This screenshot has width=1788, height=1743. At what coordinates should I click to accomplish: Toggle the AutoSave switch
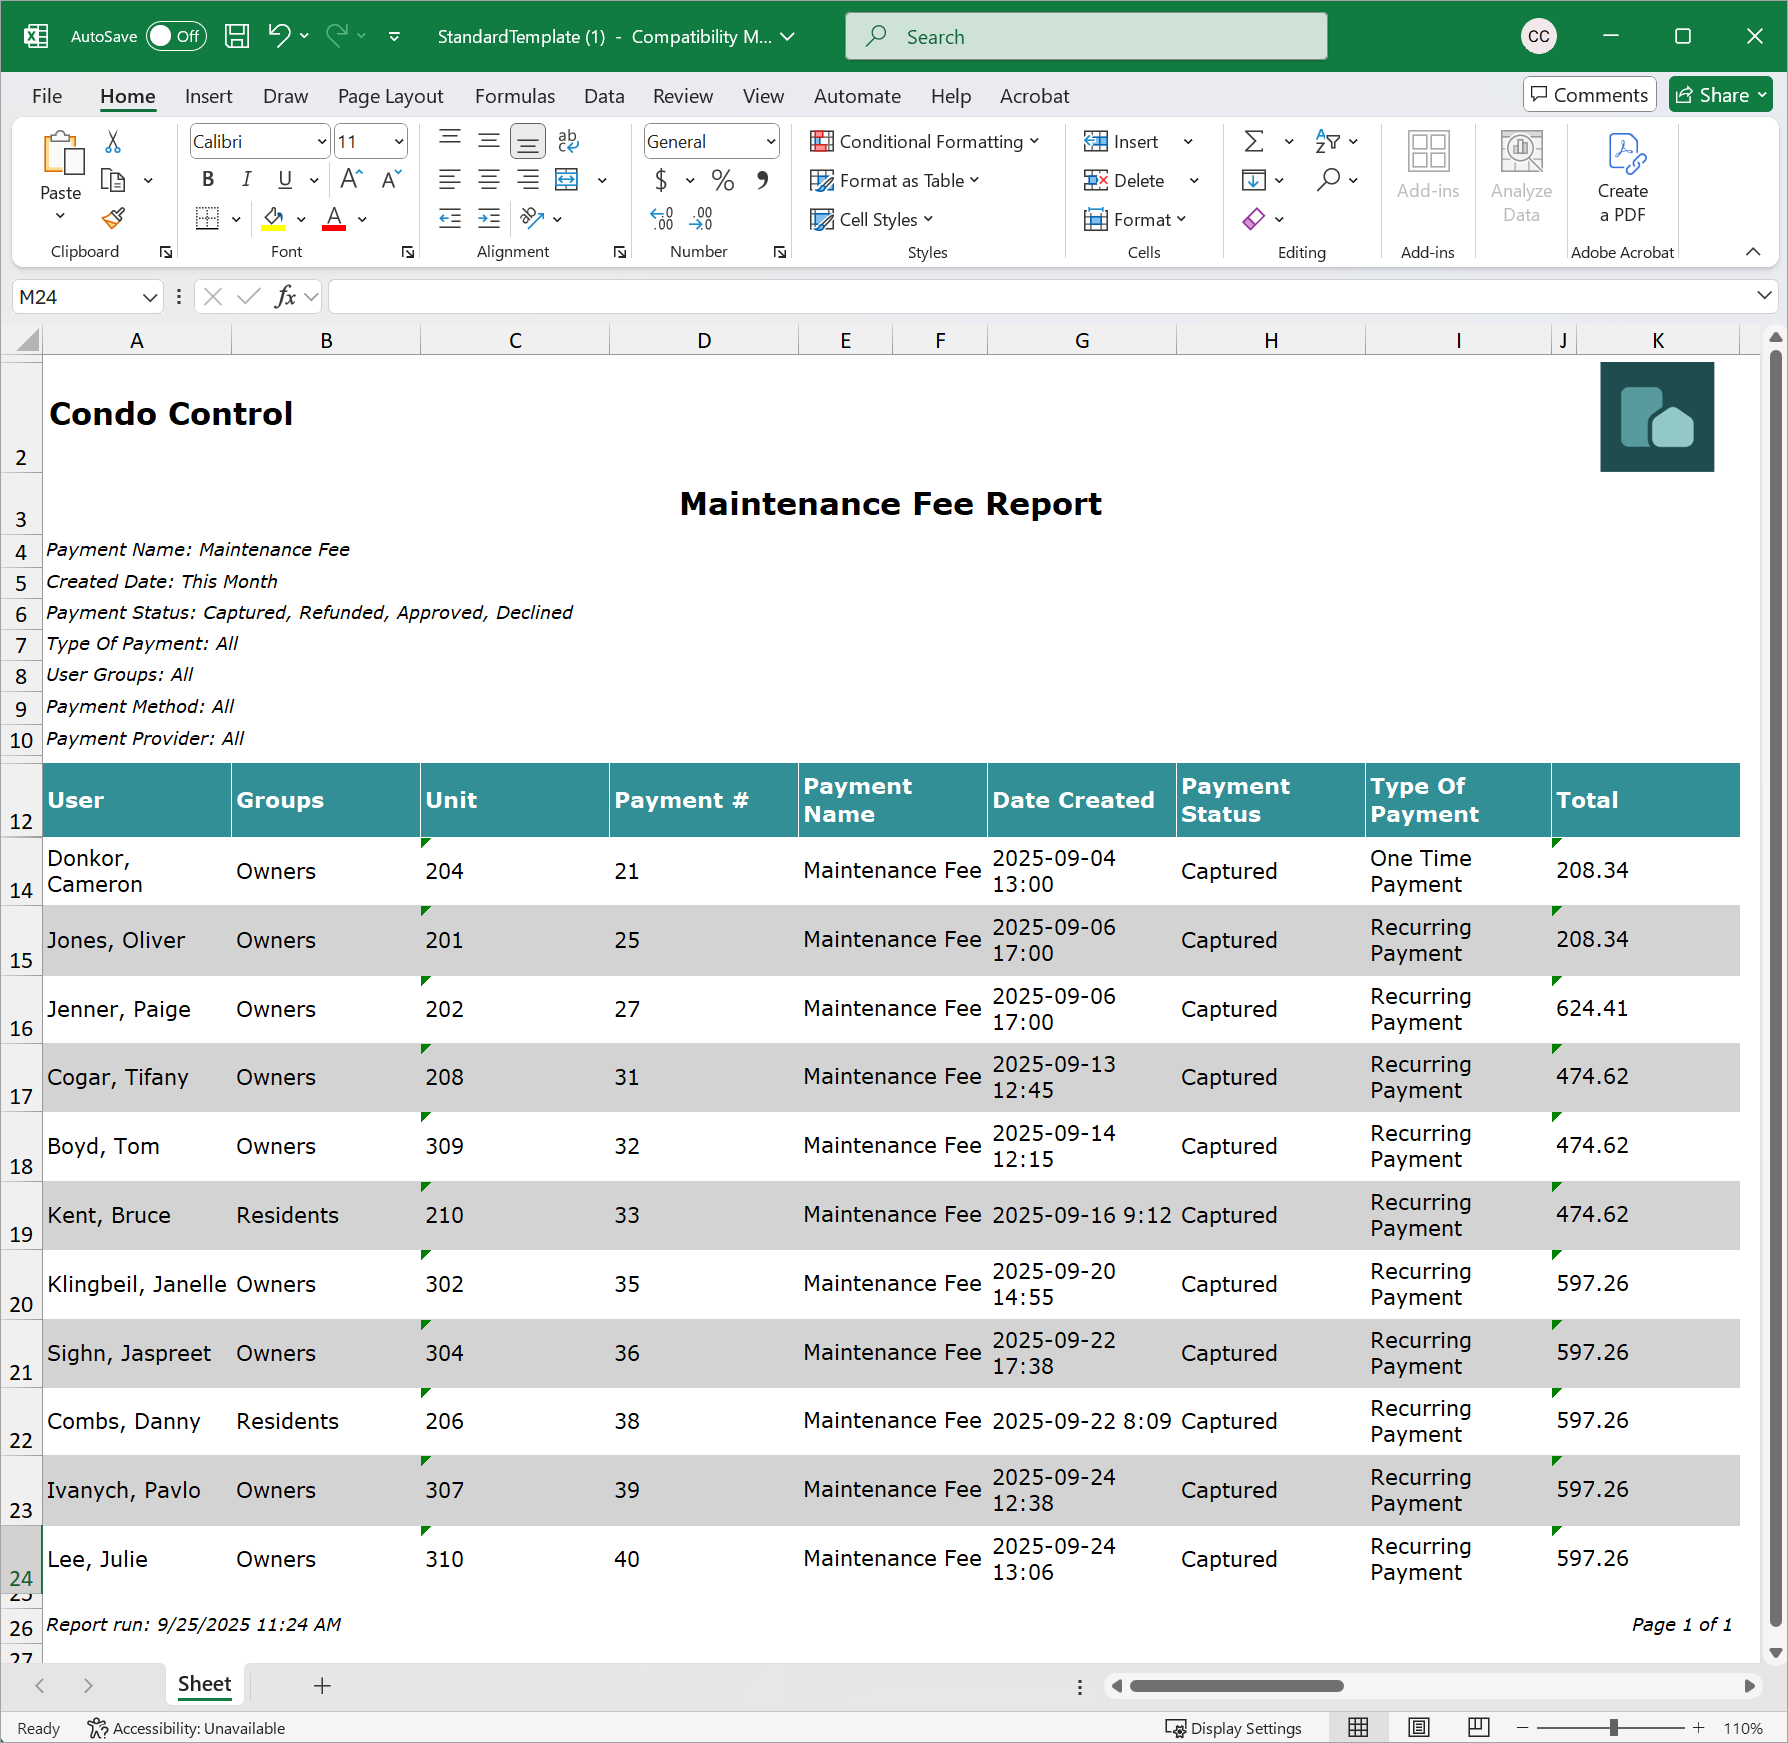pos(176,36)
